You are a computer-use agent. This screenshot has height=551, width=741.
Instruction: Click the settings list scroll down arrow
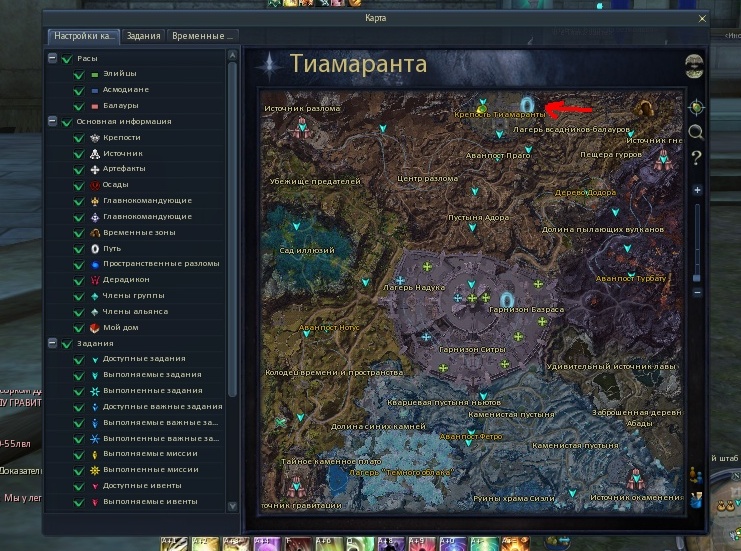coord(232,506)
